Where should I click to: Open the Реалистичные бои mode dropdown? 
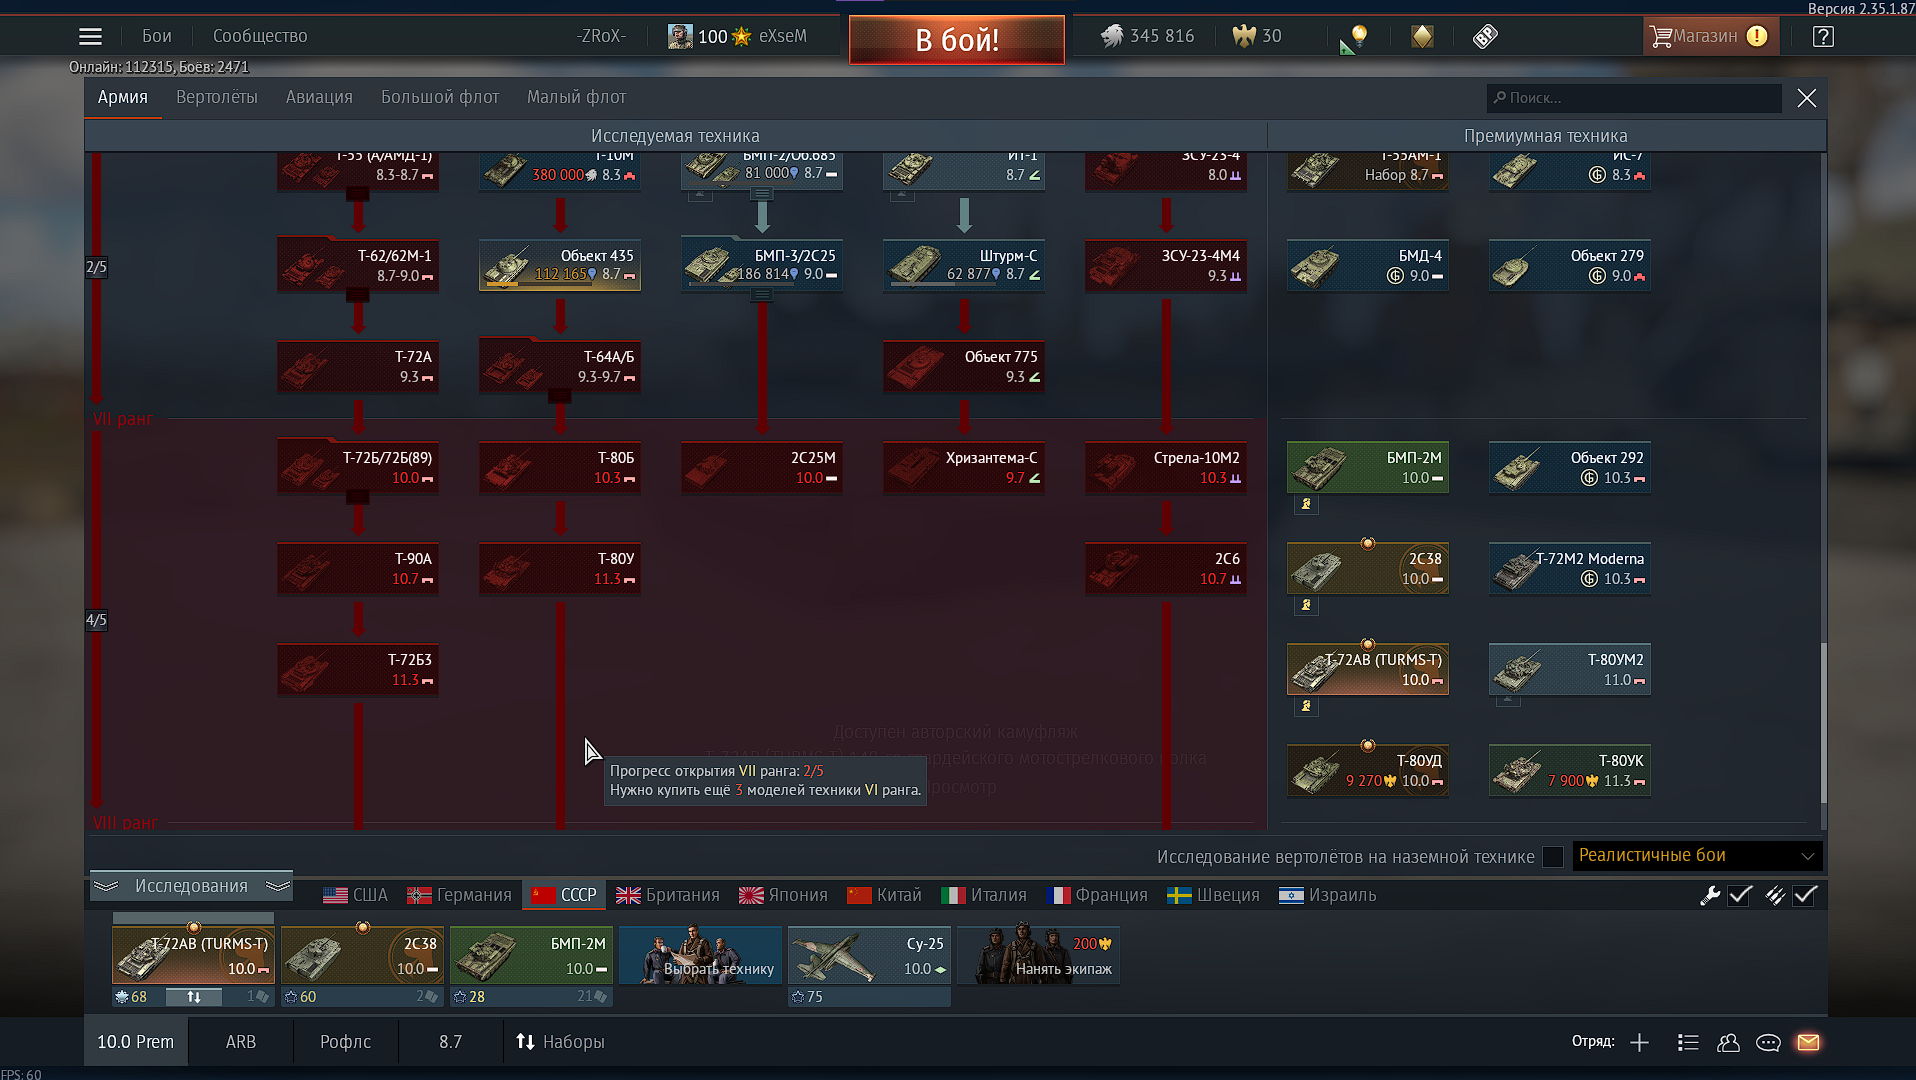click(1697, 856)
